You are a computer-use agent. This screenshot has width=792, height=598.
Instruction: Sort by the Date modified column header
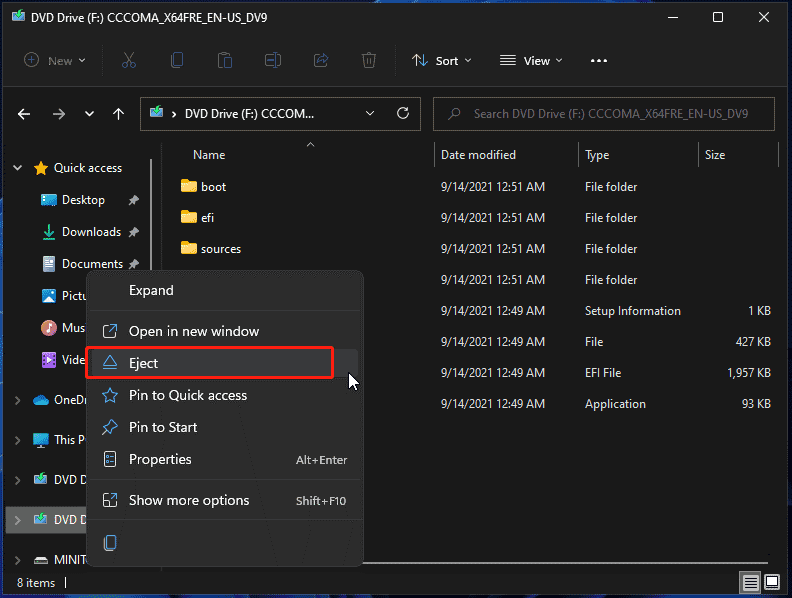click(x=479, y=155)
